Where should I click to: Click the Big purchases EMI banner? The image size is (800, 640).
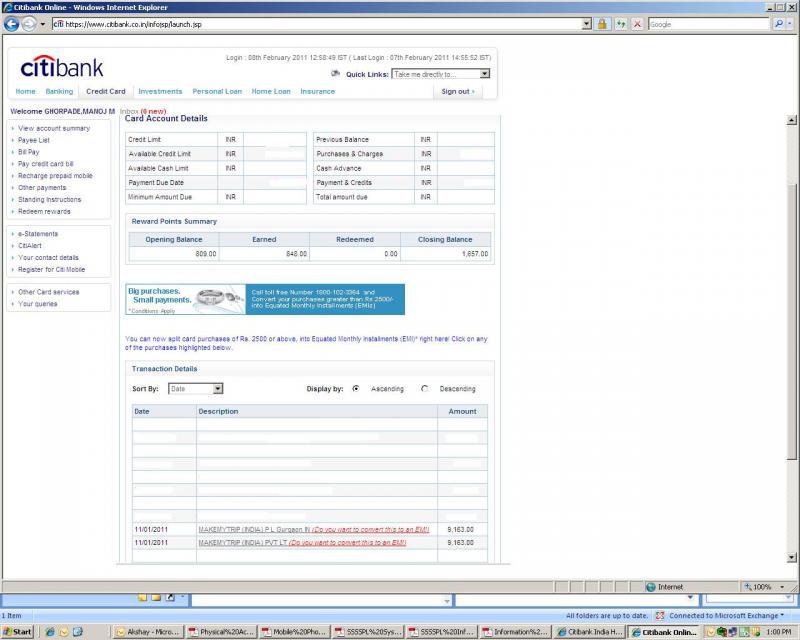pyautogui.click(x=265, y=299)
